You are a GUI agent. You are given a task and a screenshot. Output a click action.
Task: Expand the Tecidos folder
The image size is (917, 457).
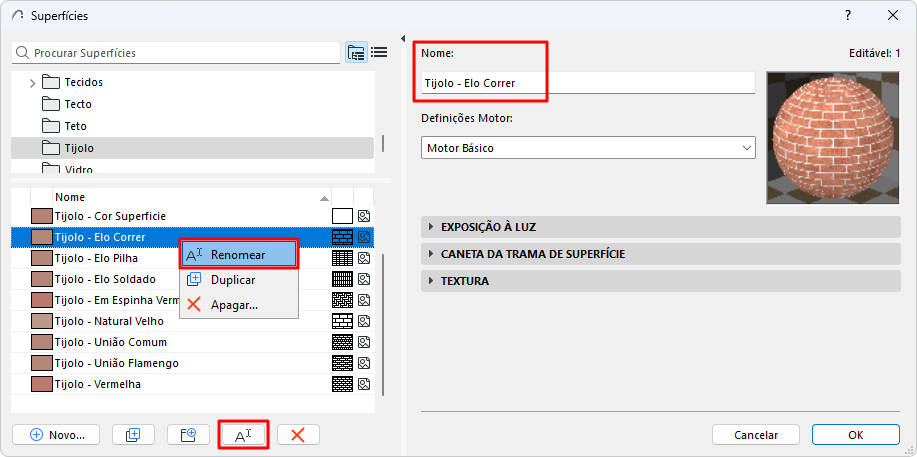pos(33,82)
